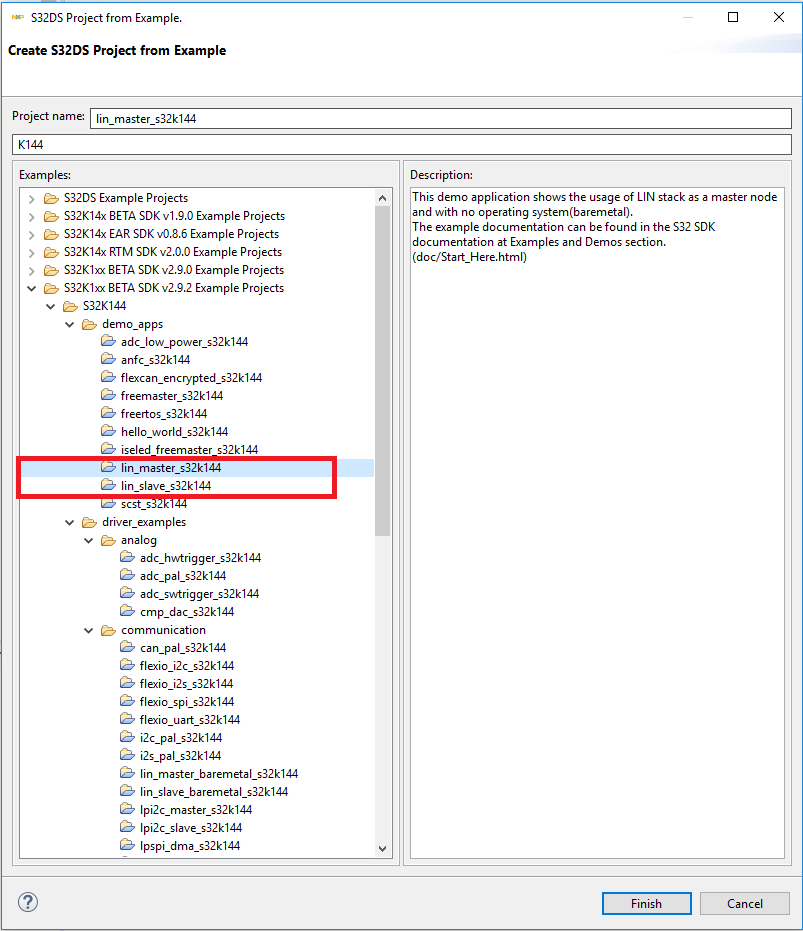Image resolution: width=803 pixels, height=931 pixels.
Task: Select iseled_freemaster_s32k144 folder icon
Action: [108, 449]
